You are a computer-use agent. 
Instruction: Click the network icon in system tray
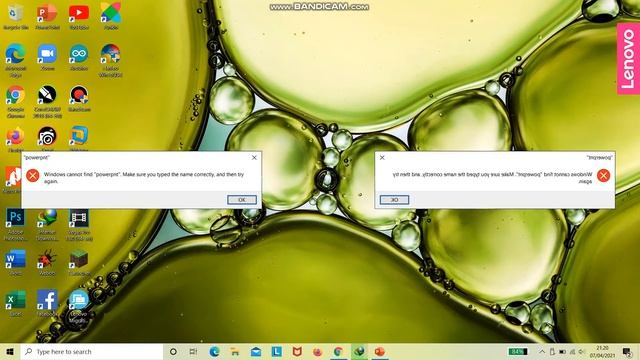(x=572, y=351)
